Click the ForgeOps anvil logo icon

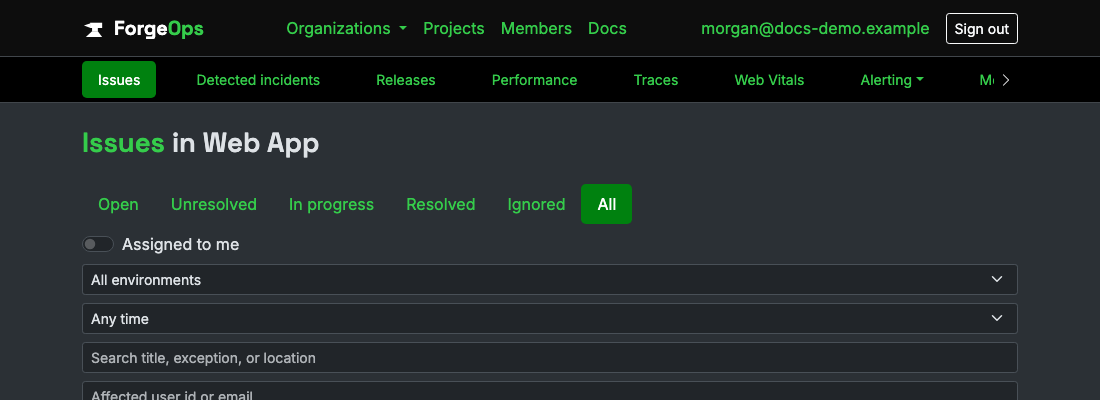pyautogui.click(x=94, y=29)
